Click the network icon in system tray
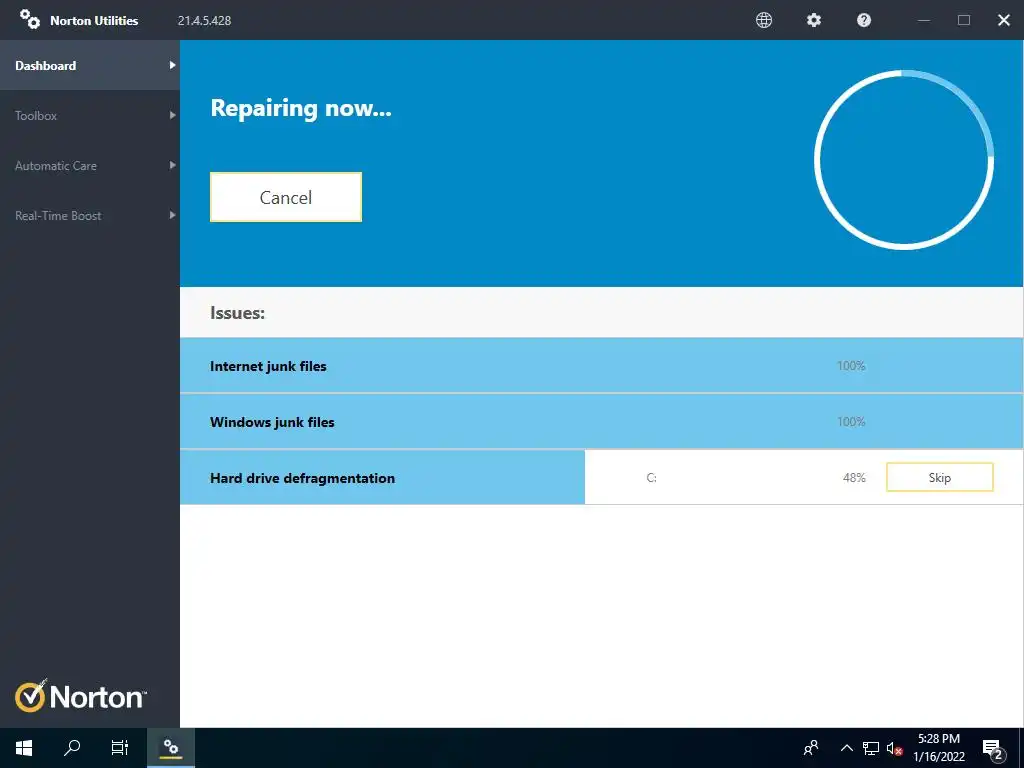This screenshot has width=1024, height=768. coord(871,748)
